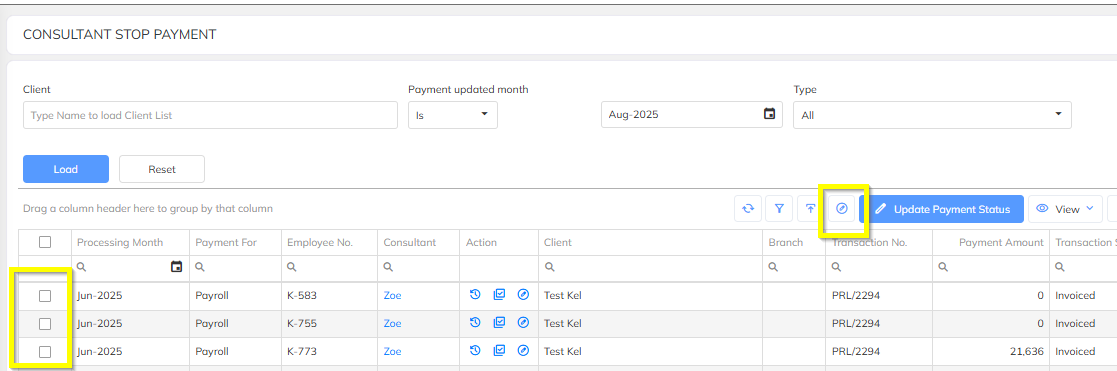Open the filter funnel icon in toolbar
The height and width of the screenshot is (371, 1117).
(x=779, y=209)
